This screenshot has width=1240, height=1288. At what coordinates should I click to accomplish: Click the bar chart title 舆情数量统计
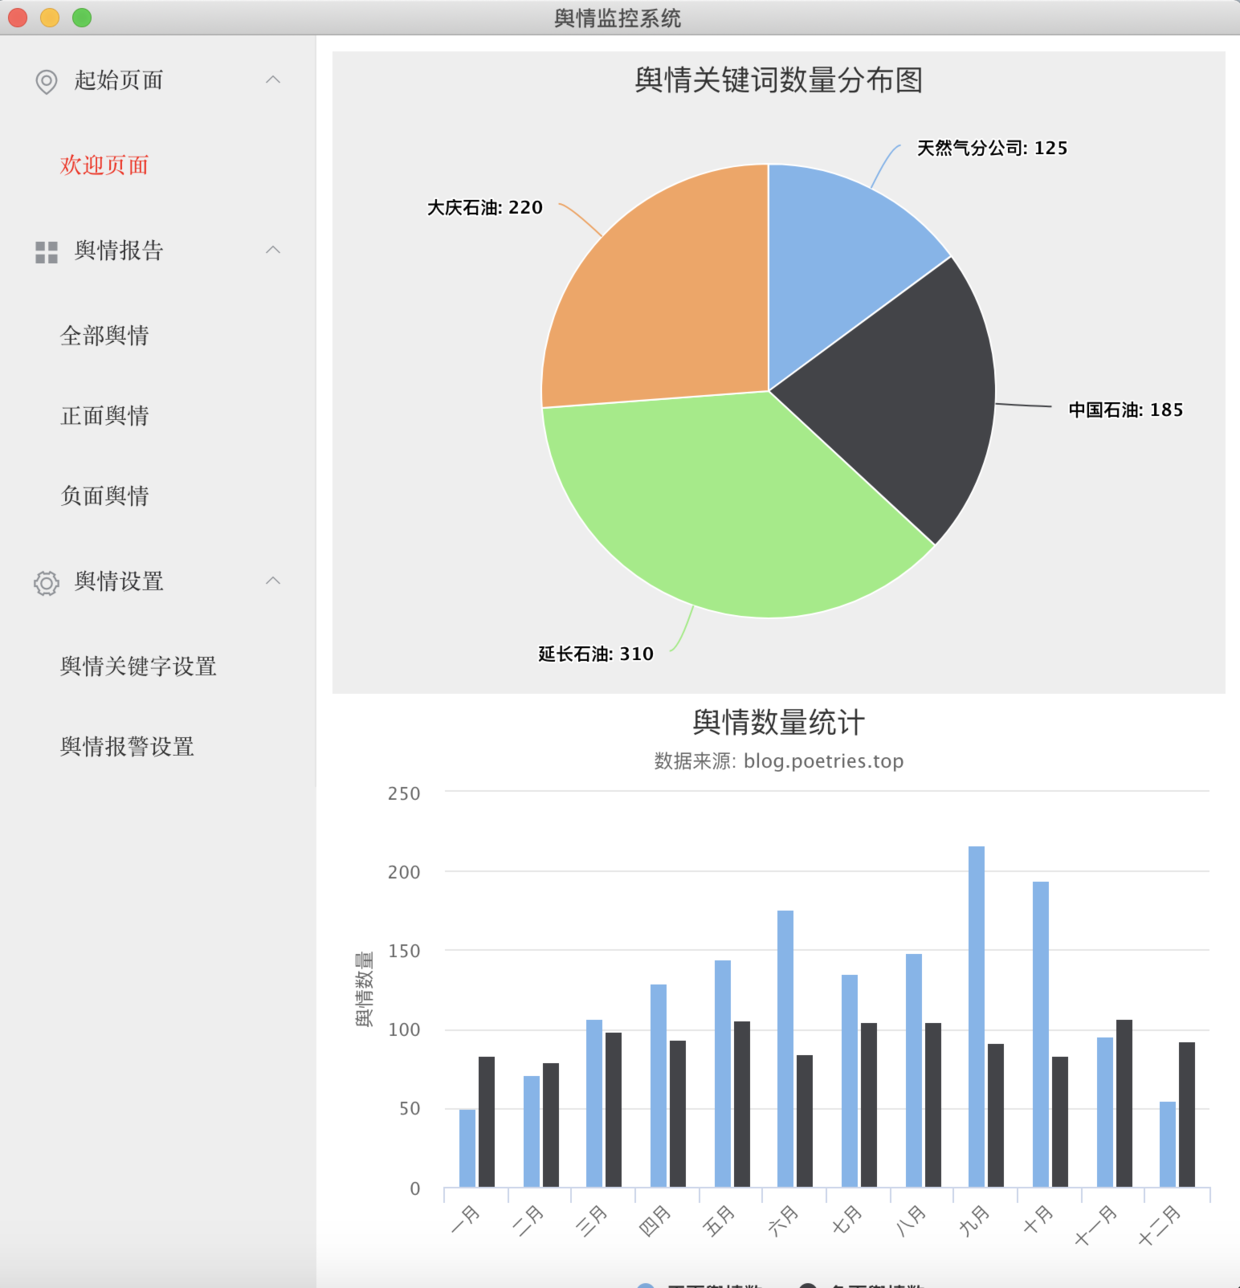click(x=778, y=722)
